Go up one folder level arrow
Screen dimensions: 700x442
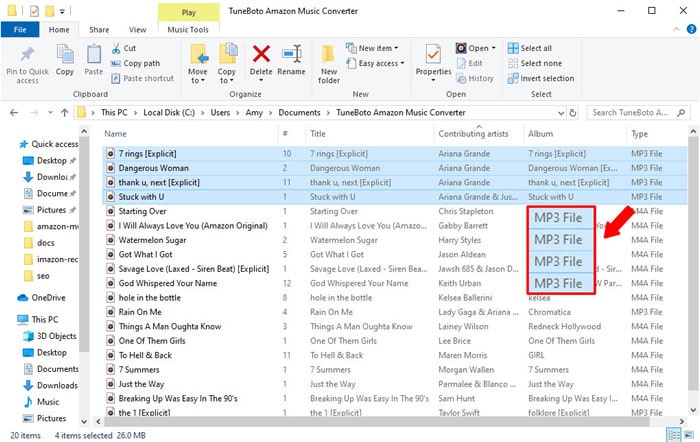click(65, 113)
